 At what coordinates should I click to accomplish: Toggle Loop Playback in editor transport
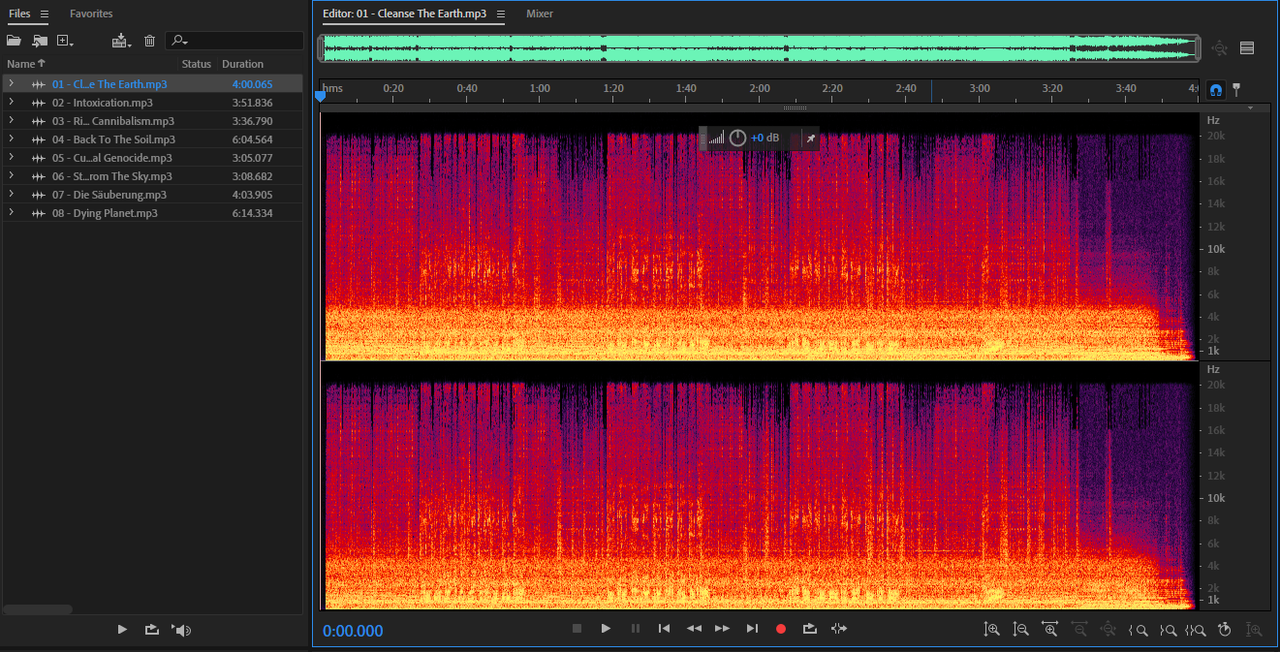coord(810,628)
